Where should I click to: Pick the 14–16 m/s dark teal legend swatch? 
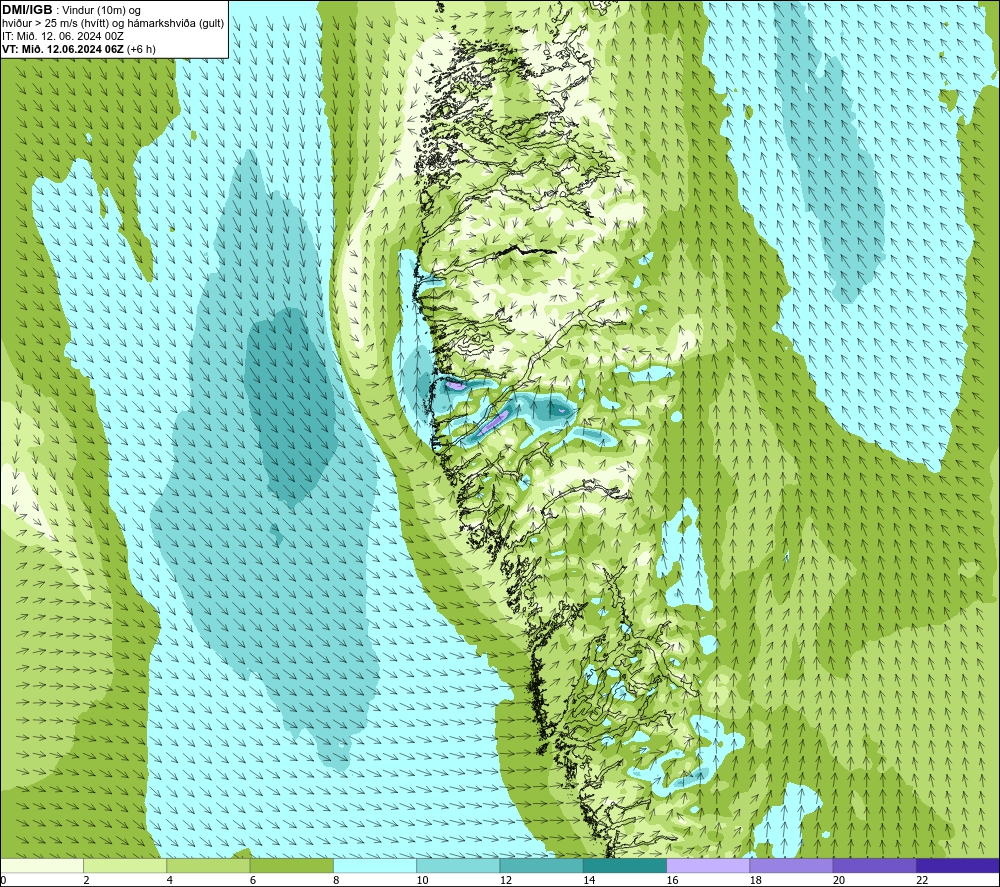tap(625, 866)
